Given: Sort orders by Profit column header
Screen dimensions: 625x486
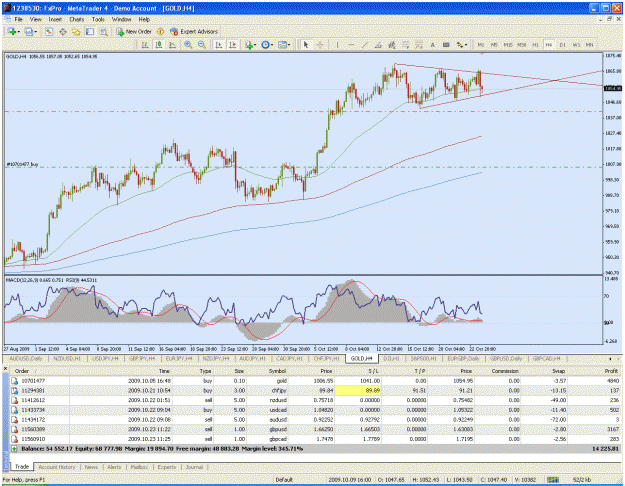Looking at the screenshot, I should click(611, 371).
